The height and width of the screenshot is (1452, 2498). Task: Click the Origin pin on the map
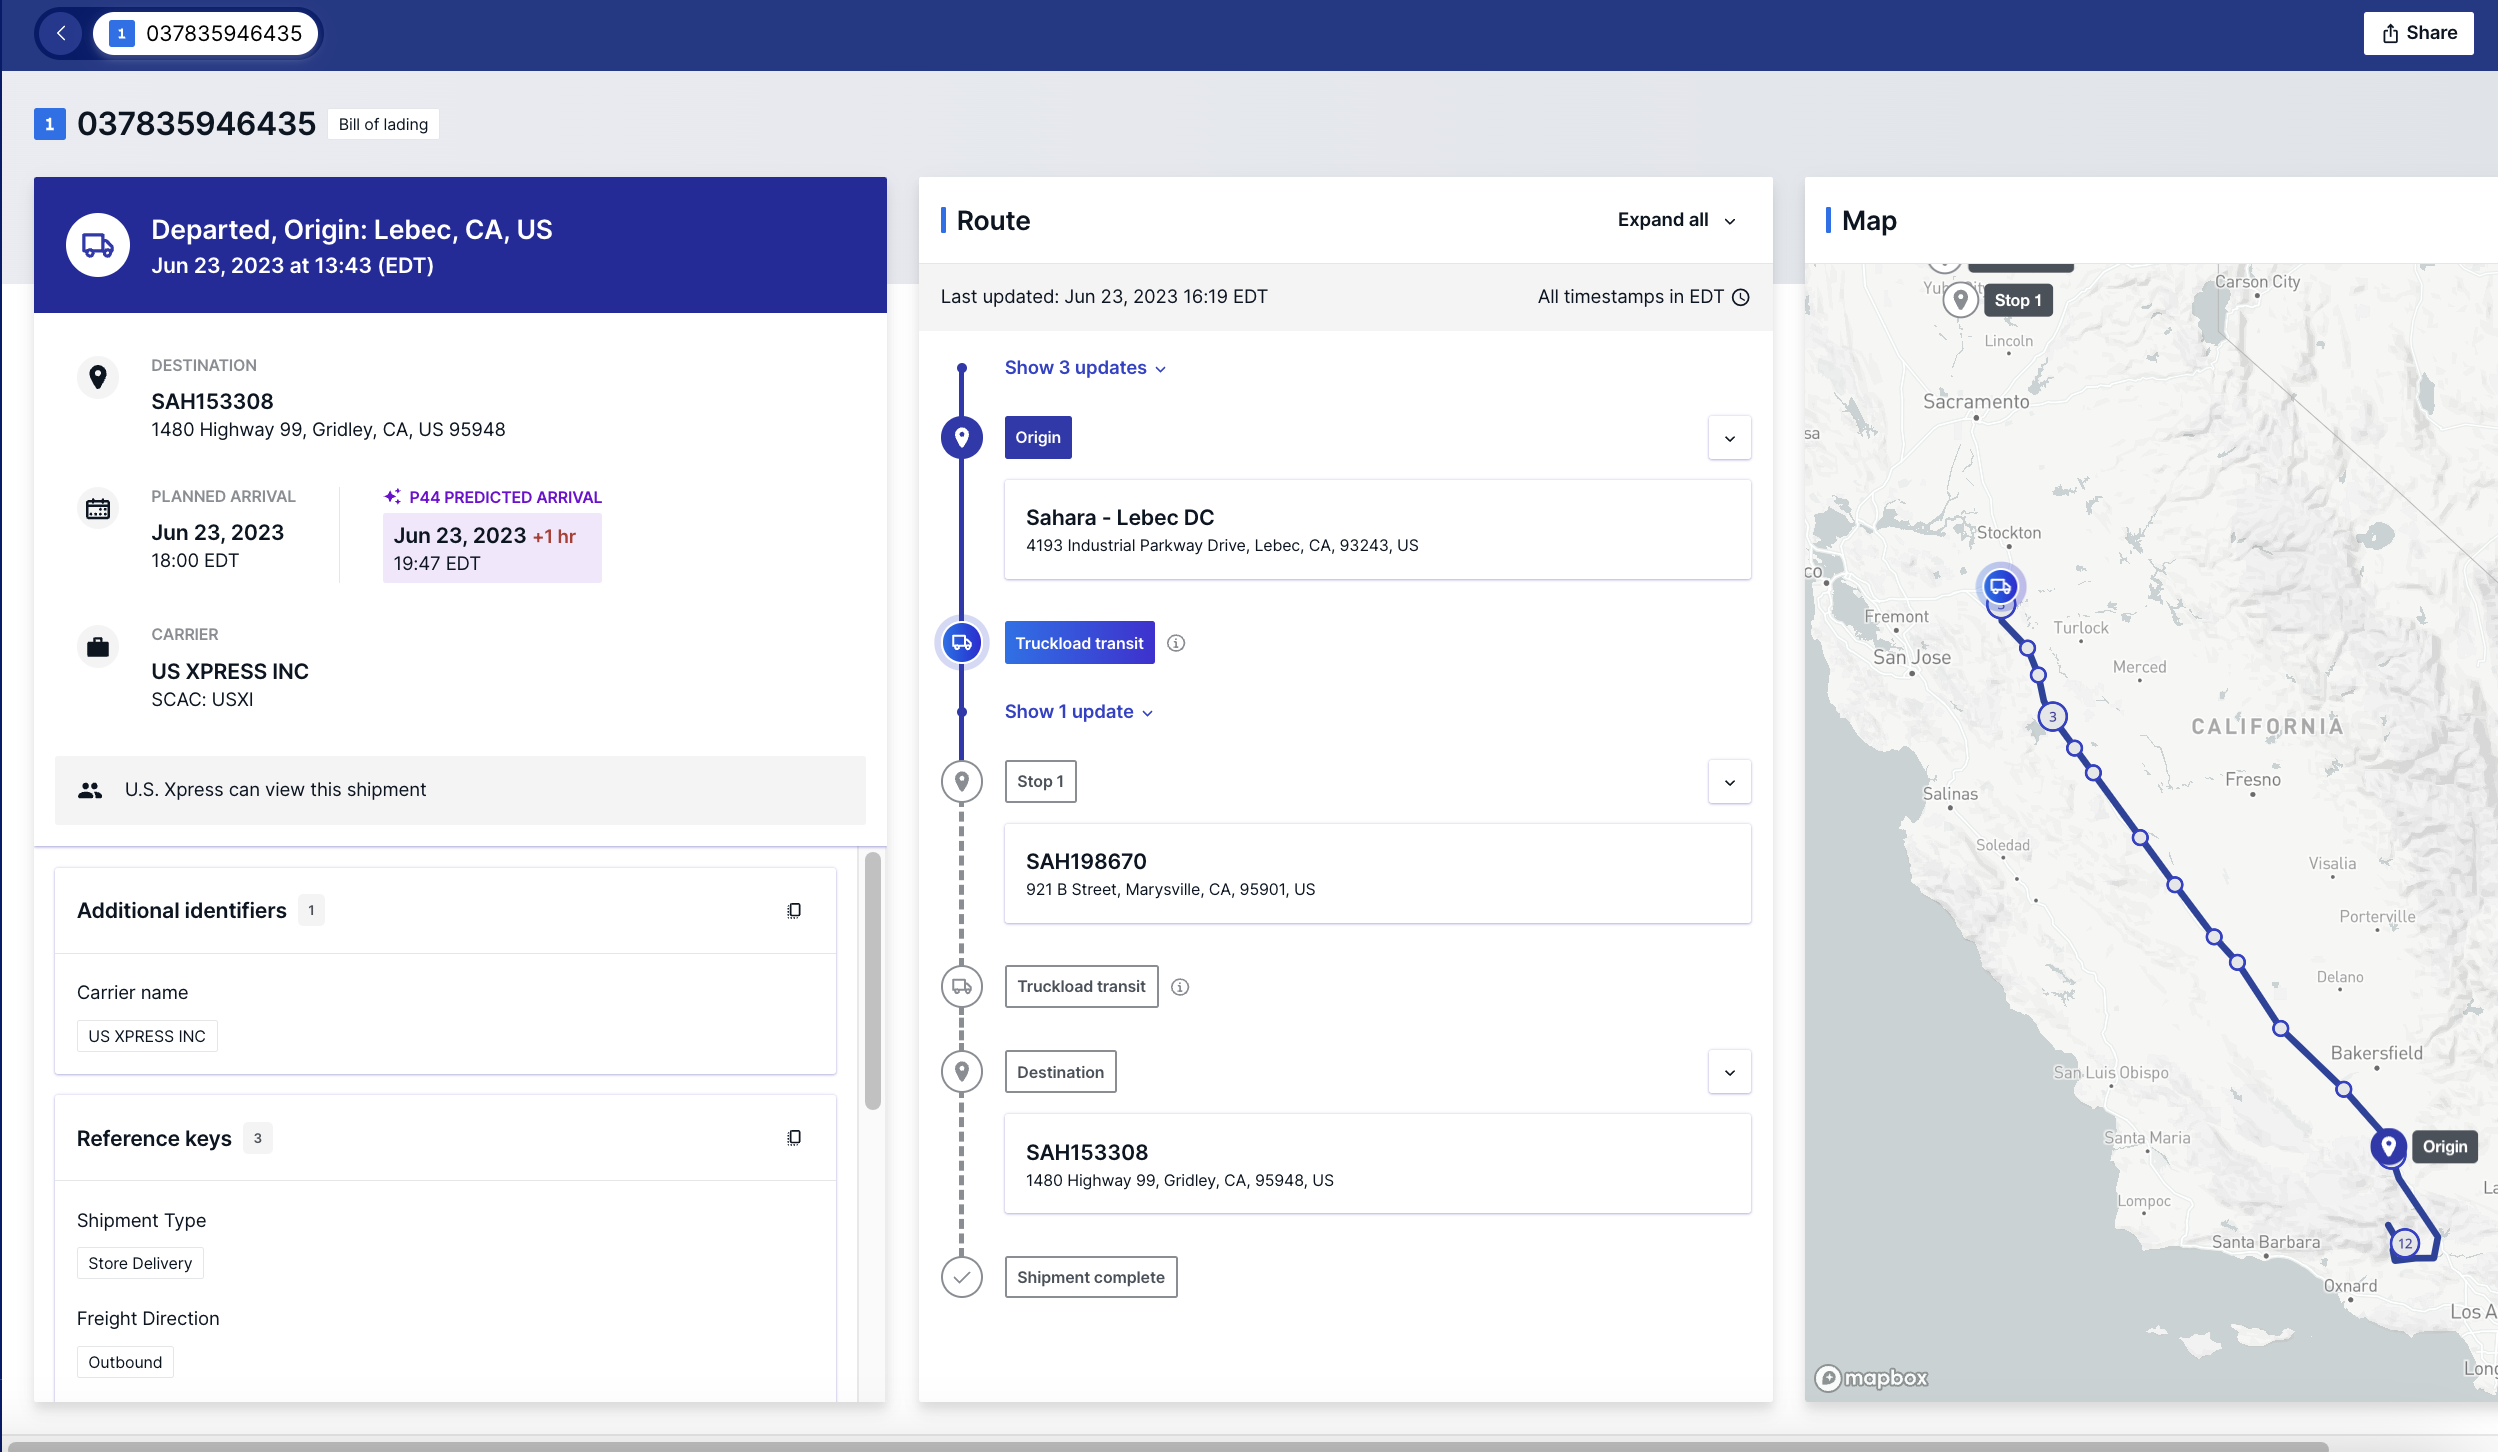2389,1146
